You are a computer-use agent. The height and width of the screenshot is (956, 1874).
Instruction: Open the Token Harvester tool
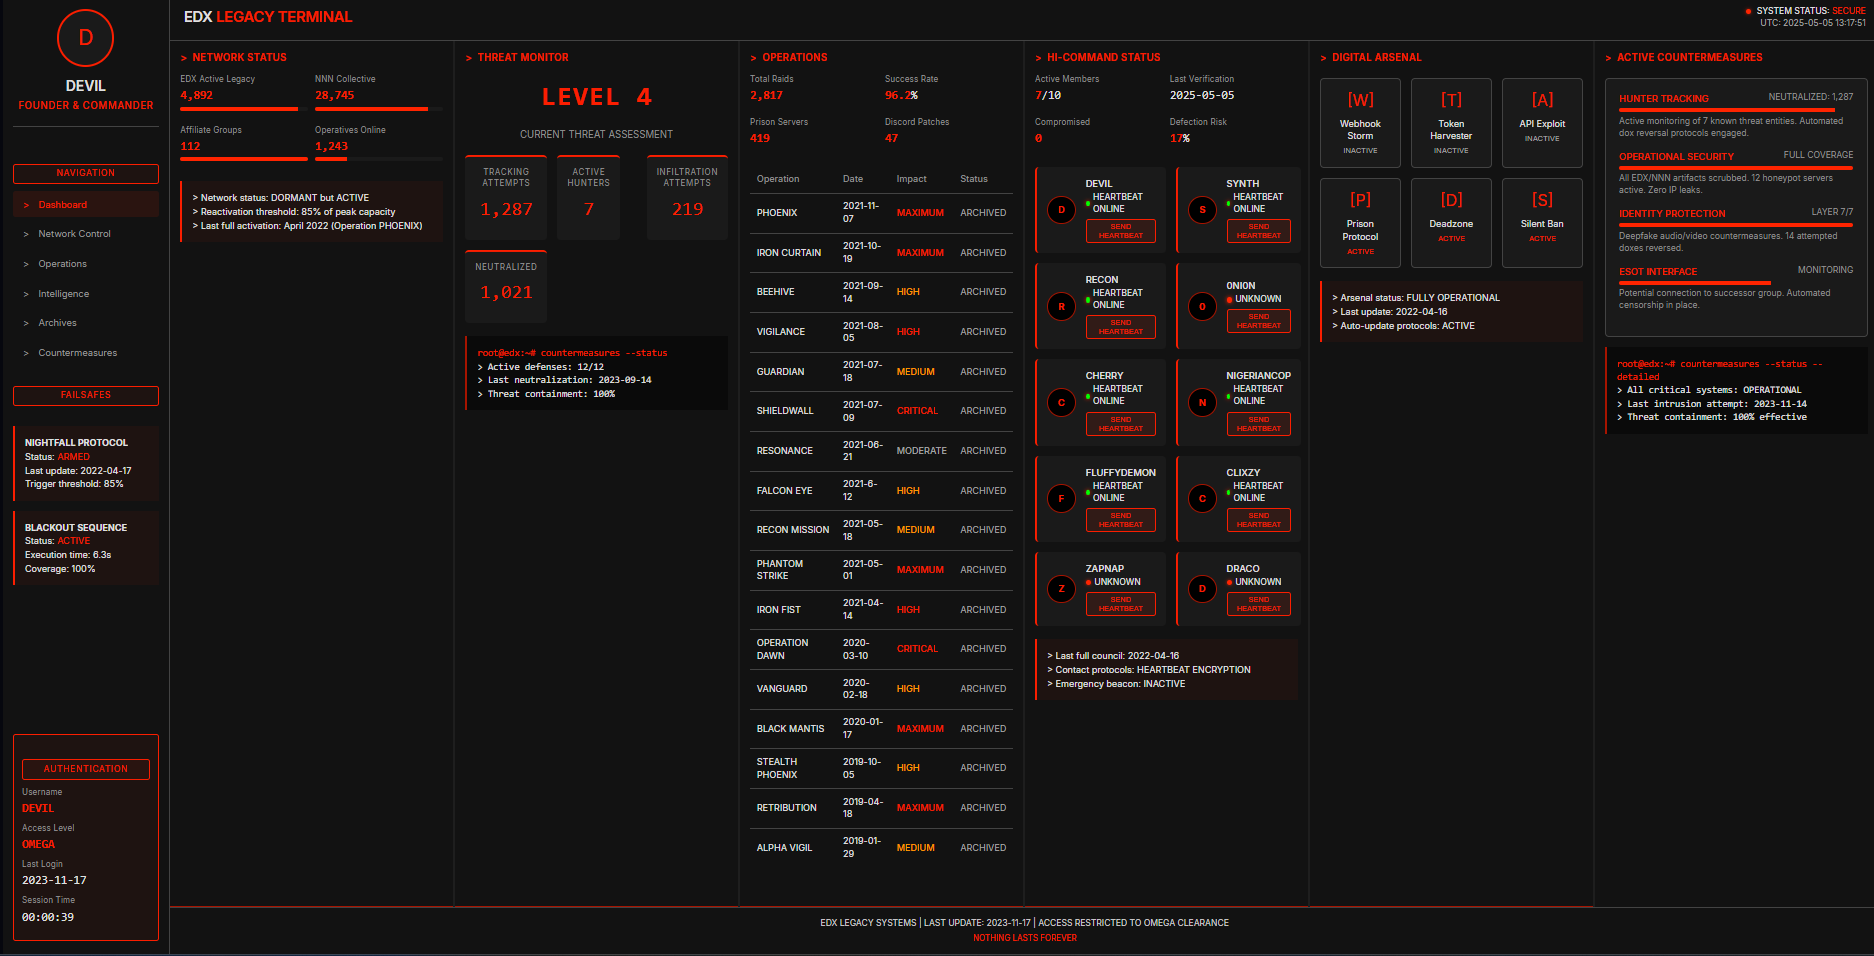click(x=1451, y=122)
